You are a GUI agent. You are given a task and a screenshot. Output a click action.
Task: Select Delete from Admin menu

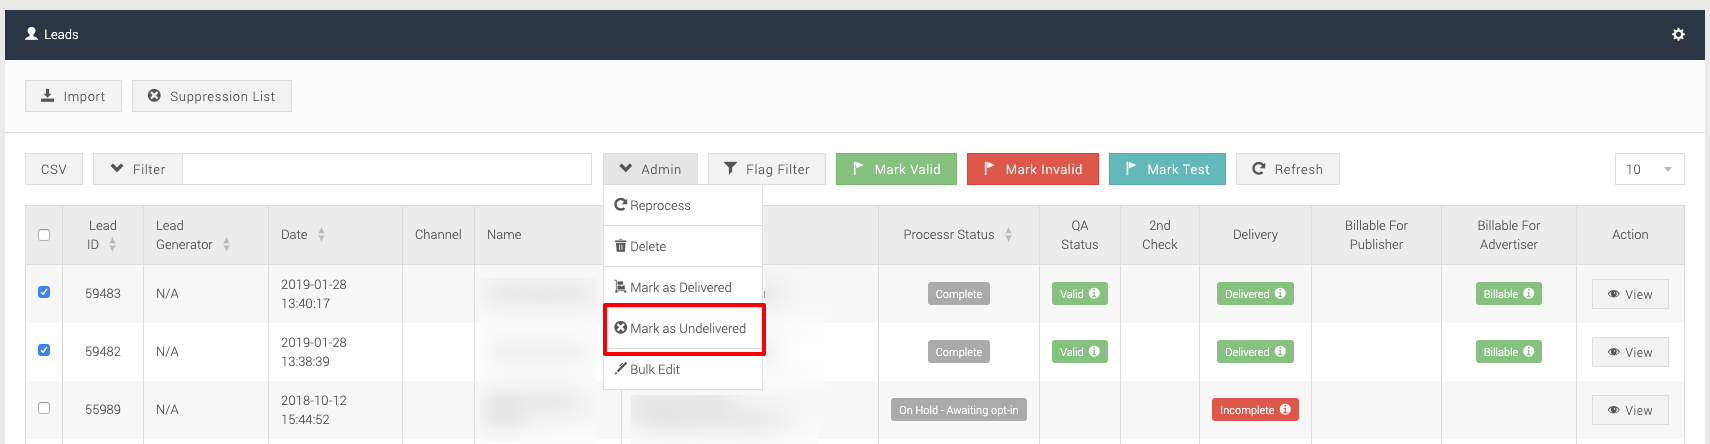683,246
